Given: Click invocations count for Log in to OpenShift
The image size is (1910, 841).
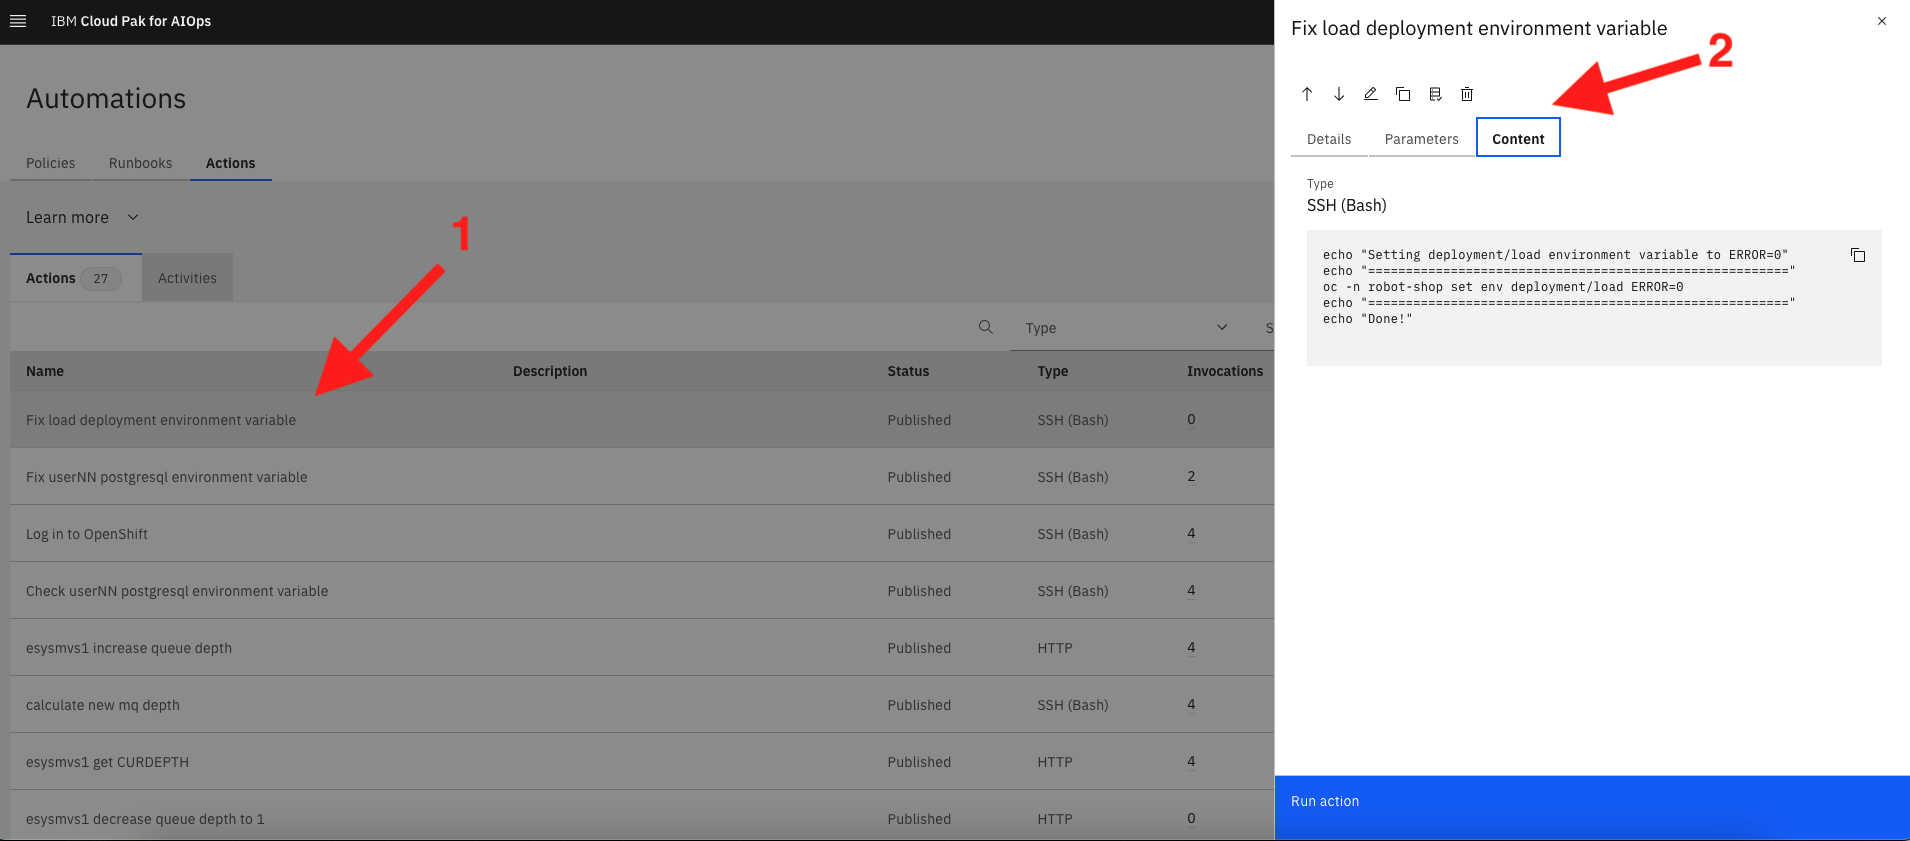Looking at the screenshot, I should [x=1191, y=533].
